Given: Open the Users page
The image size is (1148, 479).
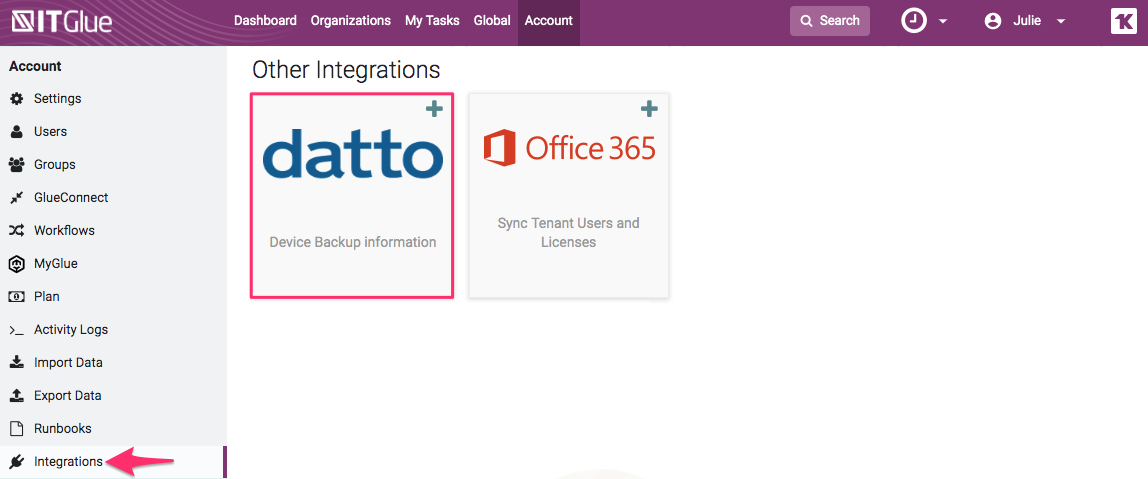Looking at the screenshot, I should point(51,132).
